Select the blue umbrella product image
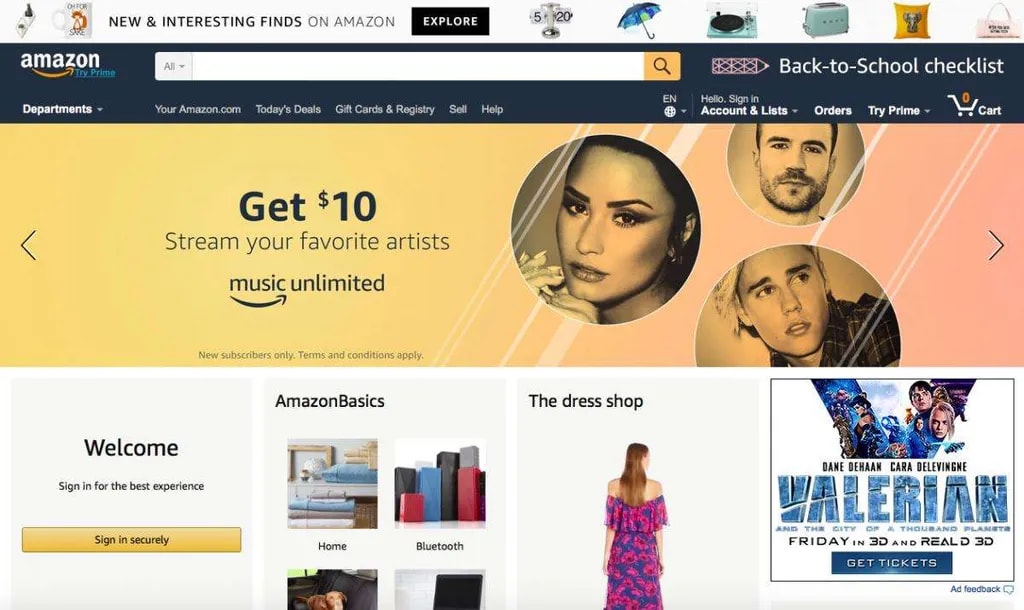1024x610 pixels. click(x=638, y=20)
